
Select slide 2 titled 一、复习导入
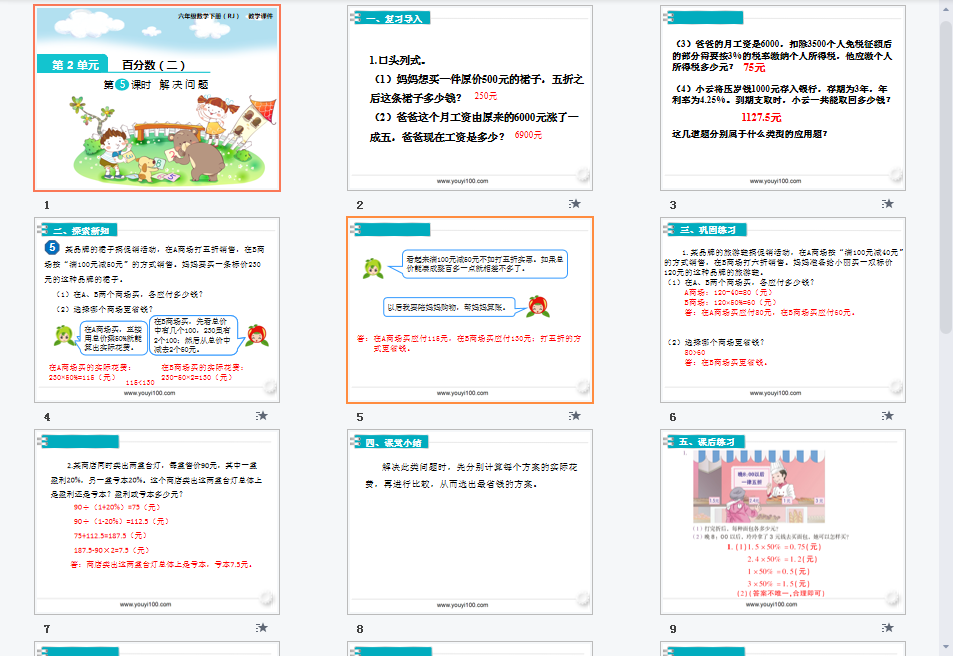pyautogui.click(x=470, y=98)
